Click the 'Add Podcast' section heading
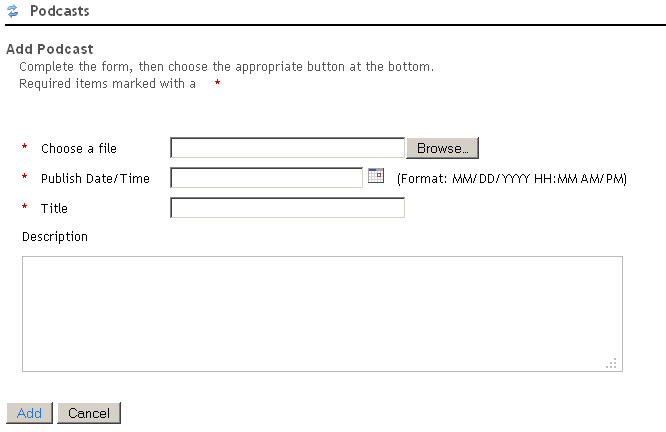 pyautogui.click(x=50, y=49)
